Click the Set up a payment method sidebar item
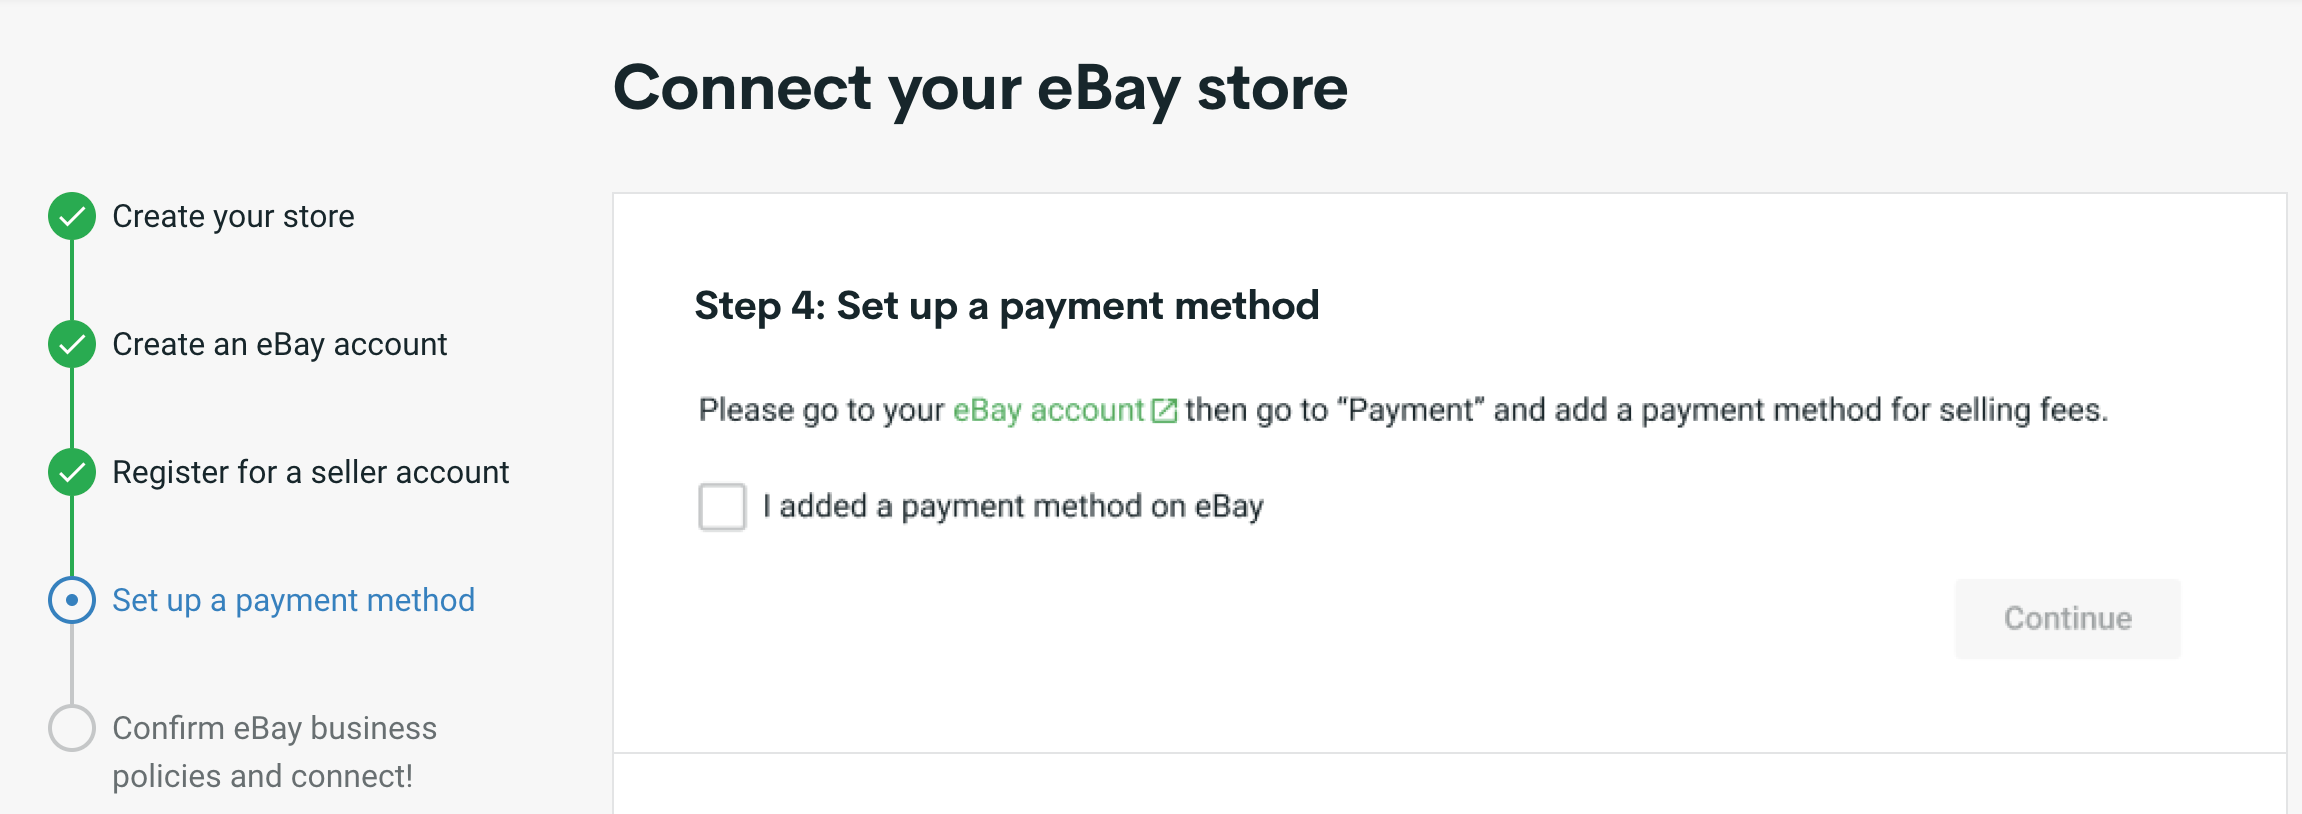 (x=293, y=600)
